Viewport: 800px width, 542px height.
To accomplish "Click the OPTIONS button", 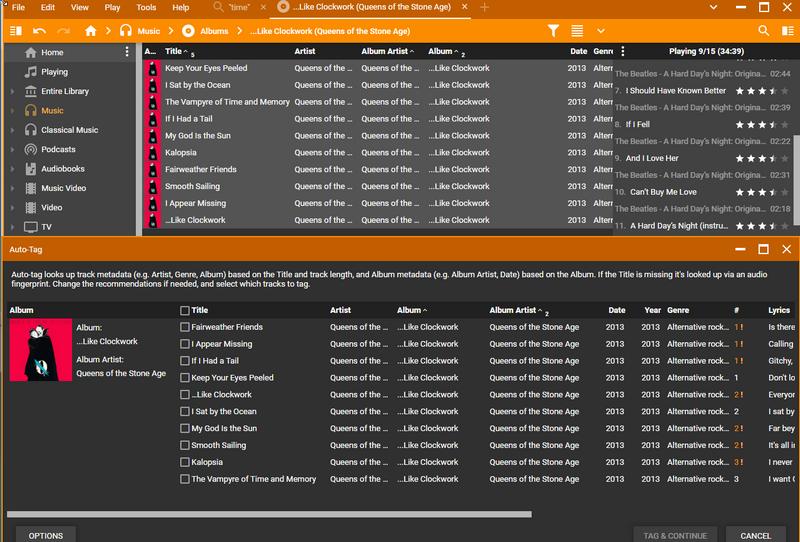I will [46, 535].
